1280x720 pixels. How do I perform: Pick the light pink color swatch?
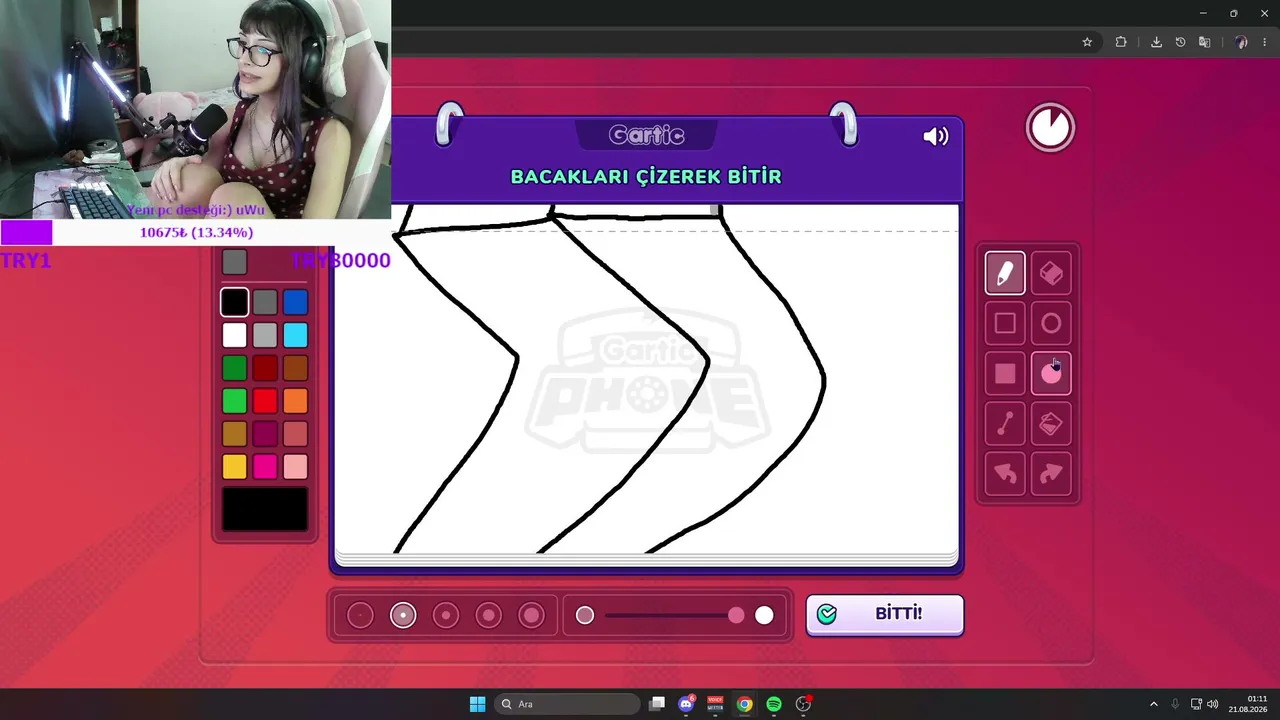[295, 467]
